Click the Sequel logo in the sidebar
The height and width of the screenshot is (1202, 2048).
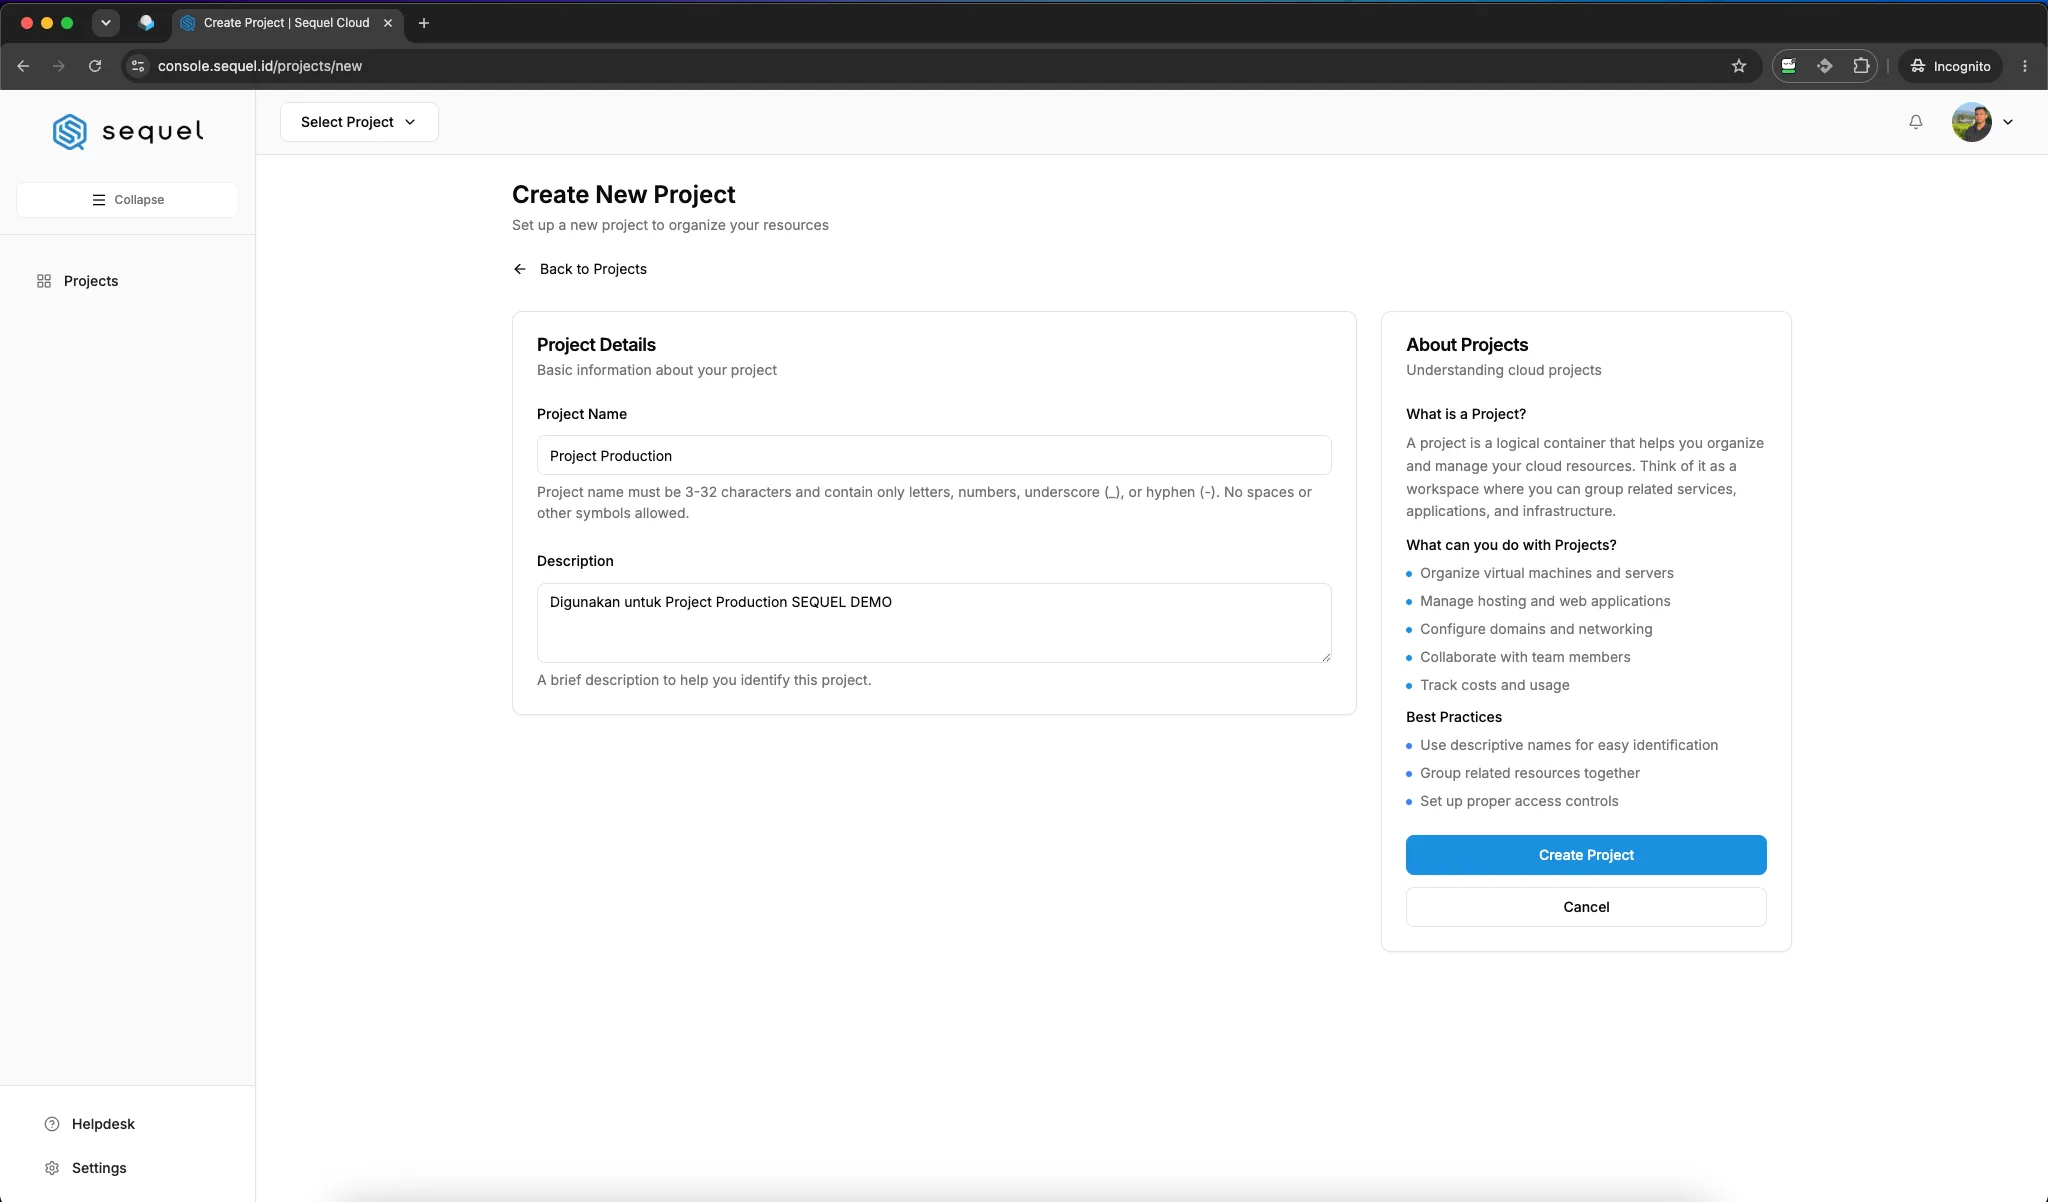(x=128, y=131)
